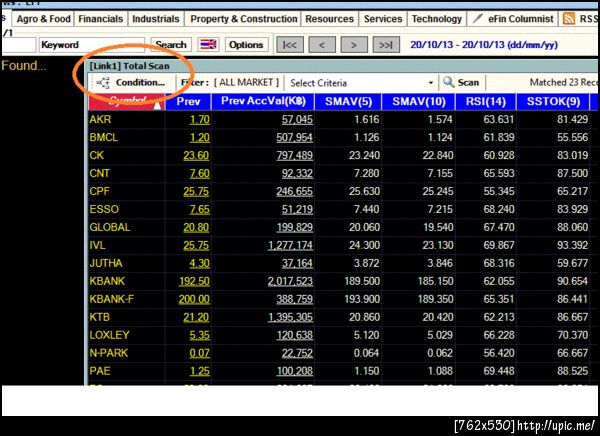The image size is (600, 436).
Task: Click KBANK-F previous price 200.00
Action: (194, 300)
